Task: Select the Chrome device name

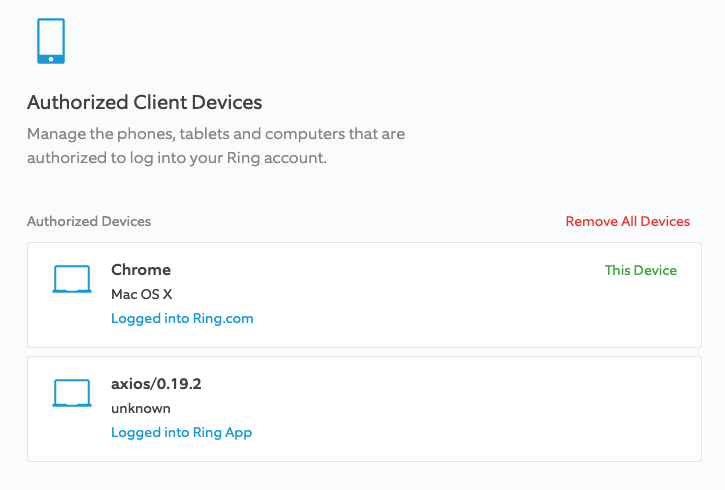Action: click(141, 270)
